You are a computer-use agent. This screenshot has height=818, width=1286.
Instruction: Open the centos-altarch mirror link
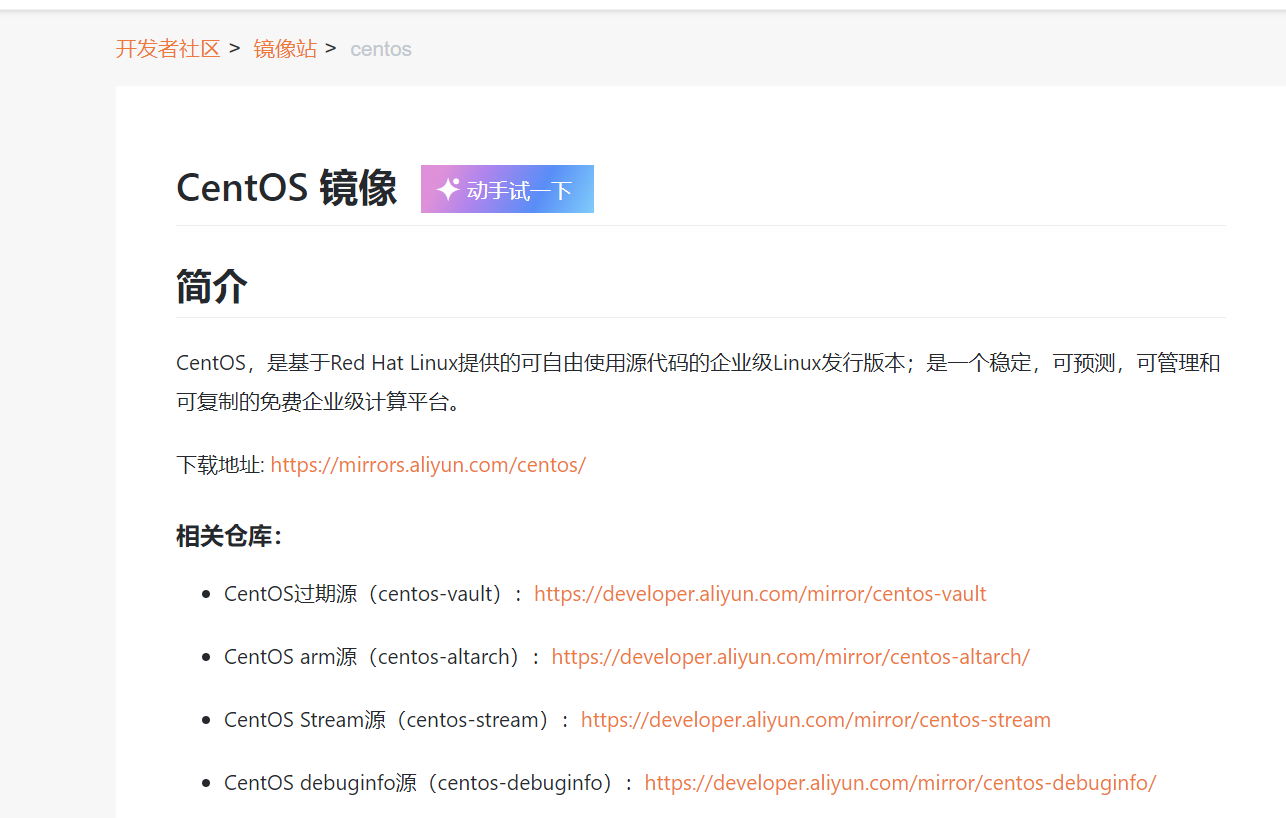(x=790, y=657)
